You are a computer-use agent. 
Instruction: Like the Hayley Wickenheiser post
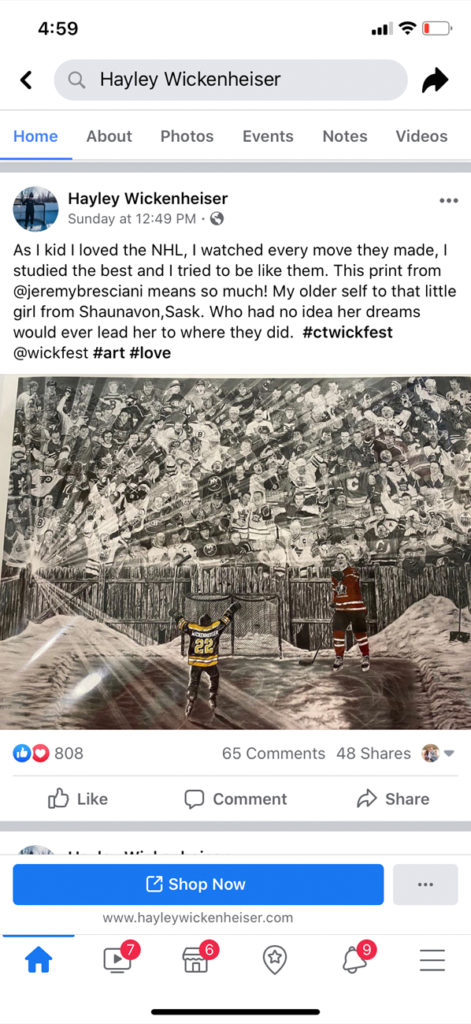pyautogui.click(x=78, y=799)
